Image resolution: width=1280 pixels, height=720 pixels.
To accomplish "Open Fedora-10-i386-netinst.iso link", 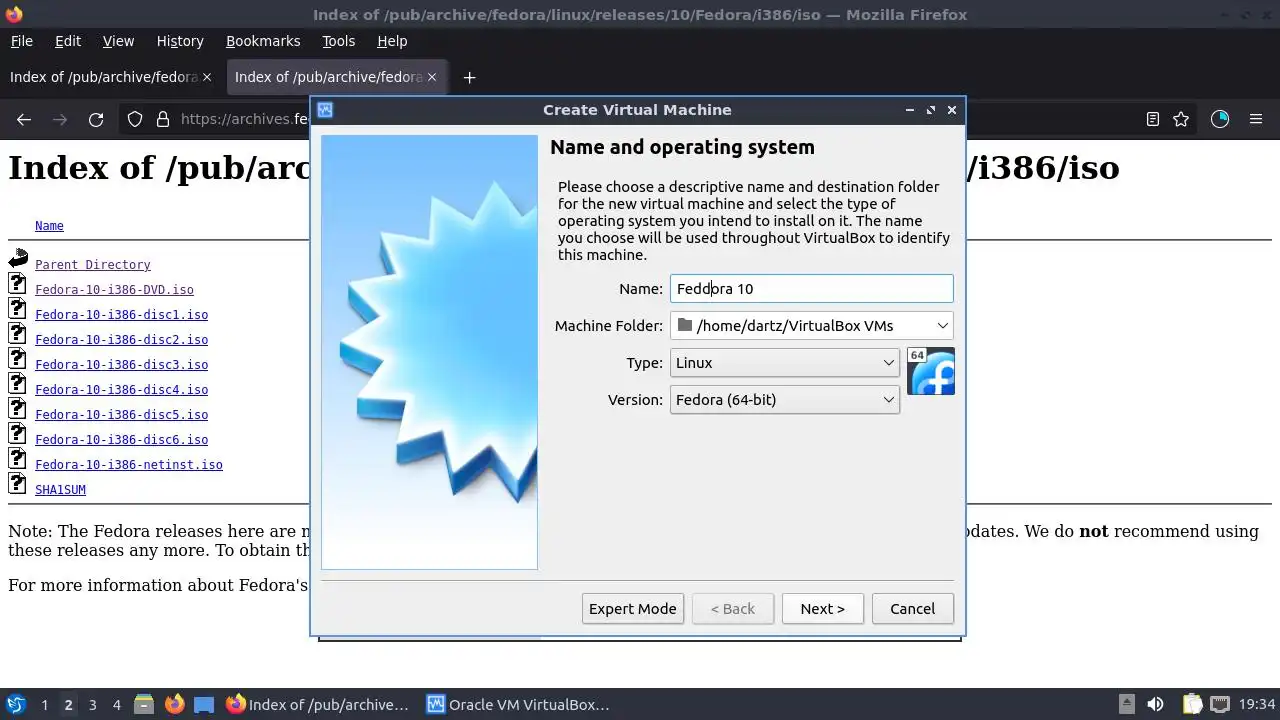I will (x=129, y=465).
